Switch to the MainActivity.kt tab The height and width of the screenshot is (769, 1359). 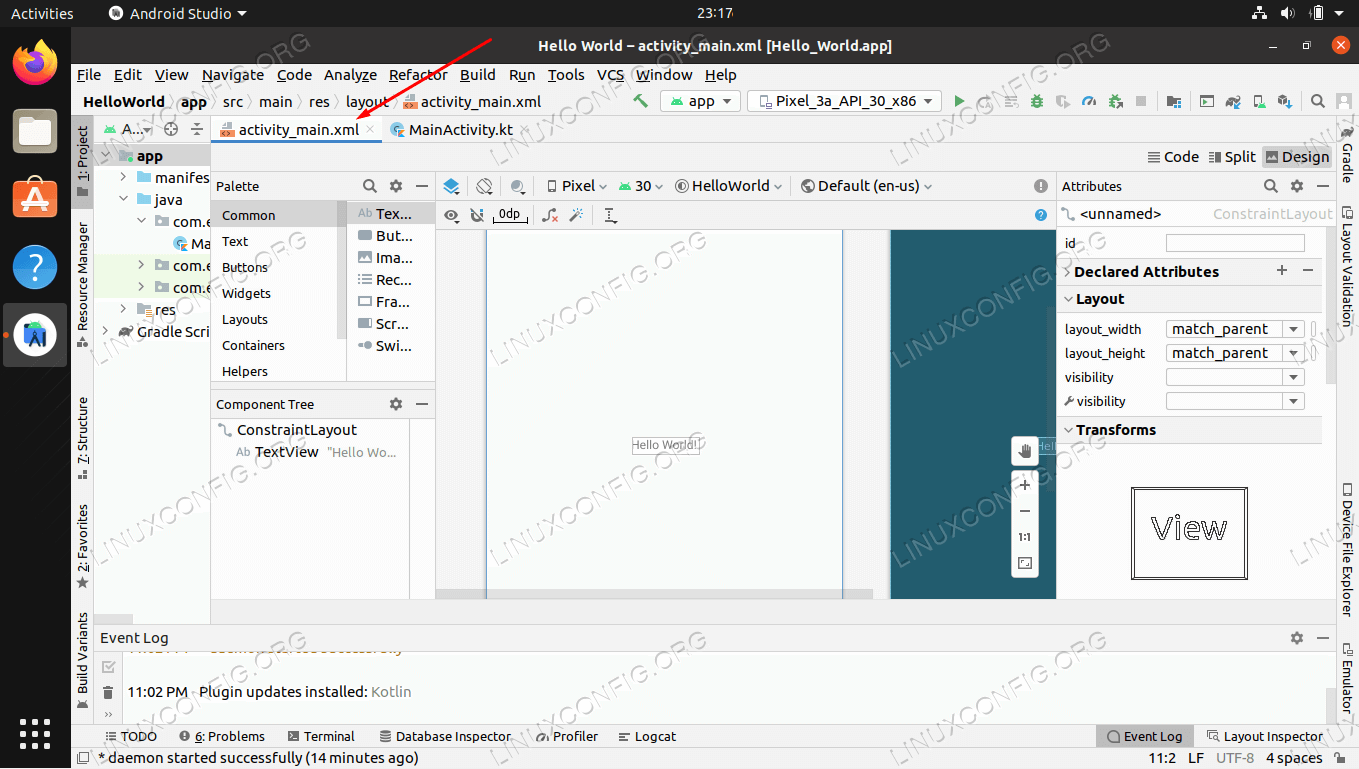click(452, 130)
